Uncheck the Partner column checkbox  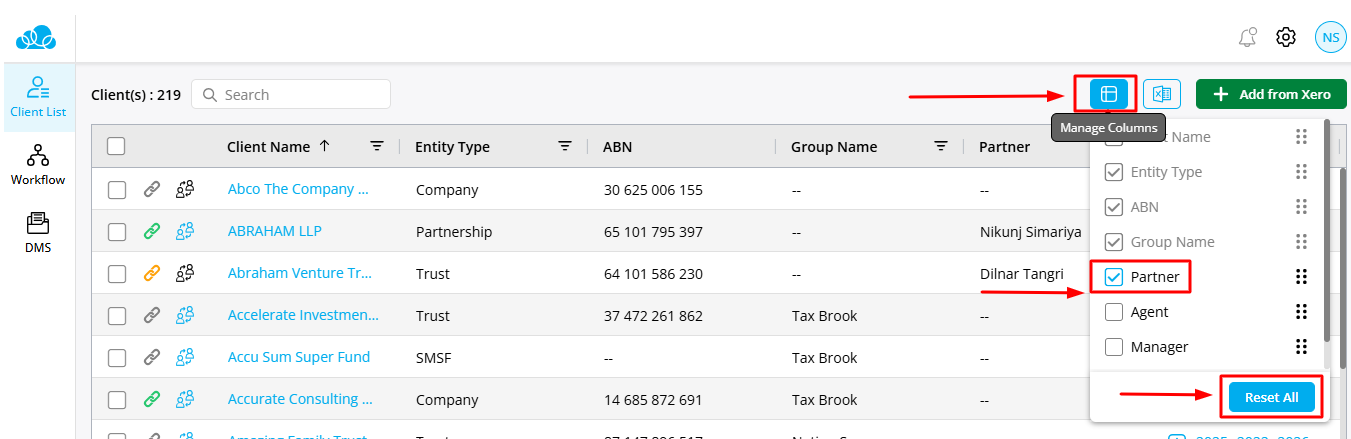(1114, 277)
